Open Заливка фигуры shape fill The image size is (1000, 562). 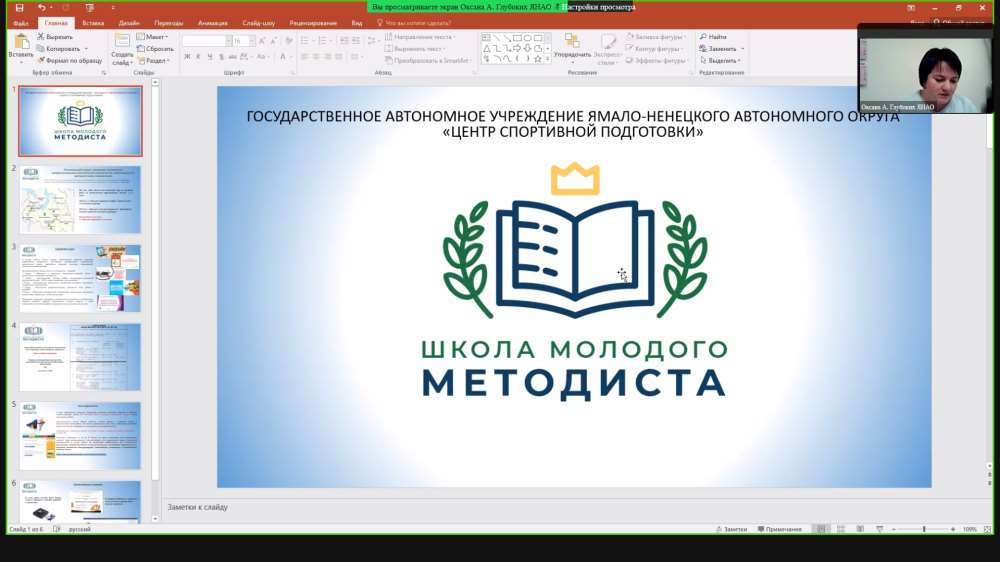pos(655,37)
